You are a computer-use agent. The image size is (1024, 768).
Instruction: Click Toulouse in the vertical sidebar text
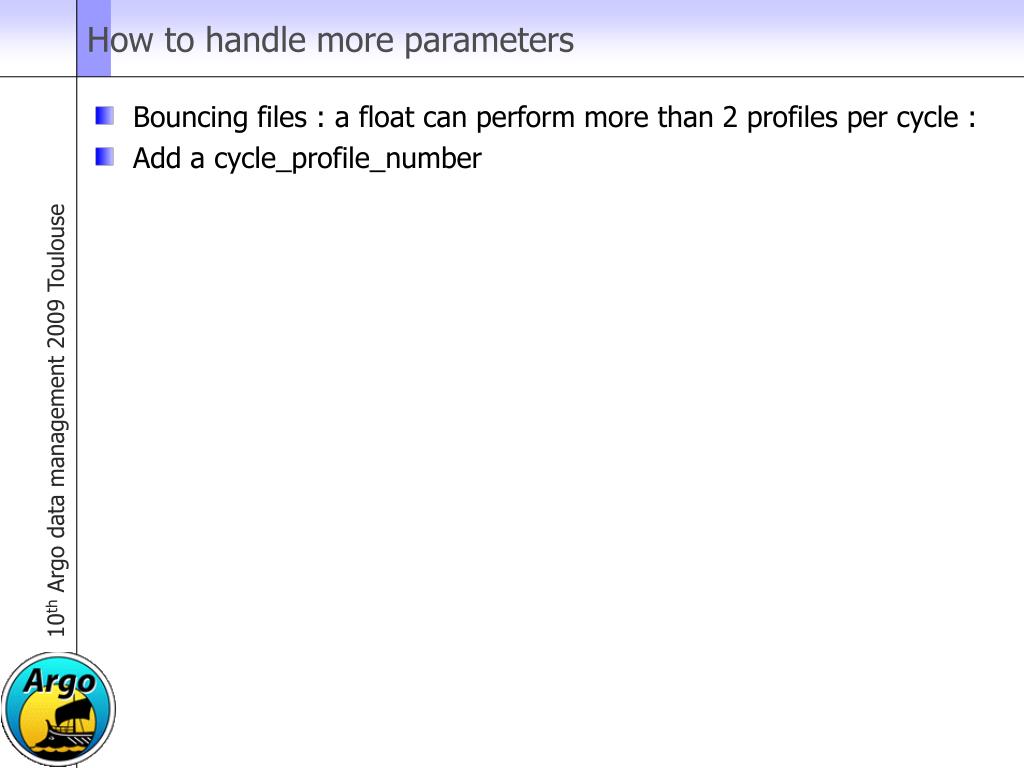[x=57, y=246]
